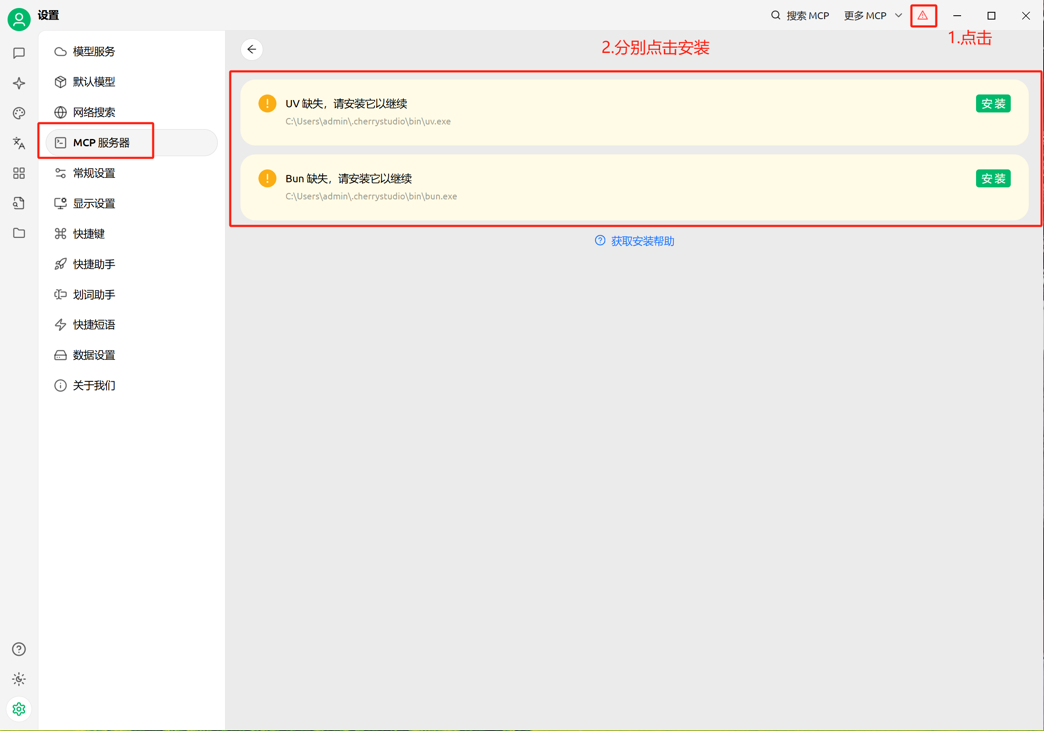This screenshot has width=1044, height=731.
Task: Install UV with the 安装 button
Action: coord(993,104)
